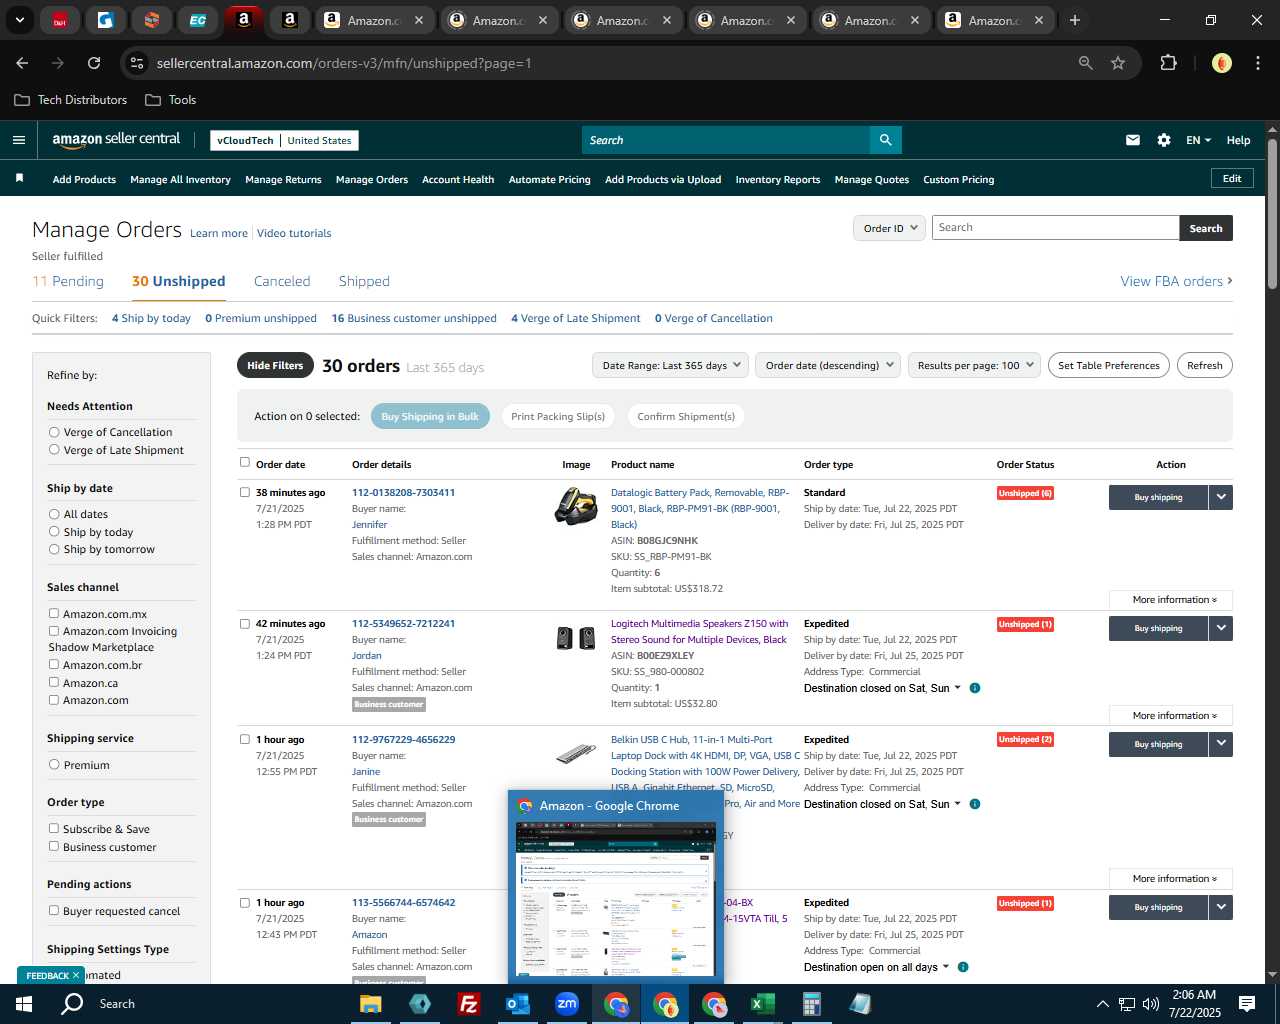
Task: Check the Business customer order type box
Action: [x=54, y=847]
